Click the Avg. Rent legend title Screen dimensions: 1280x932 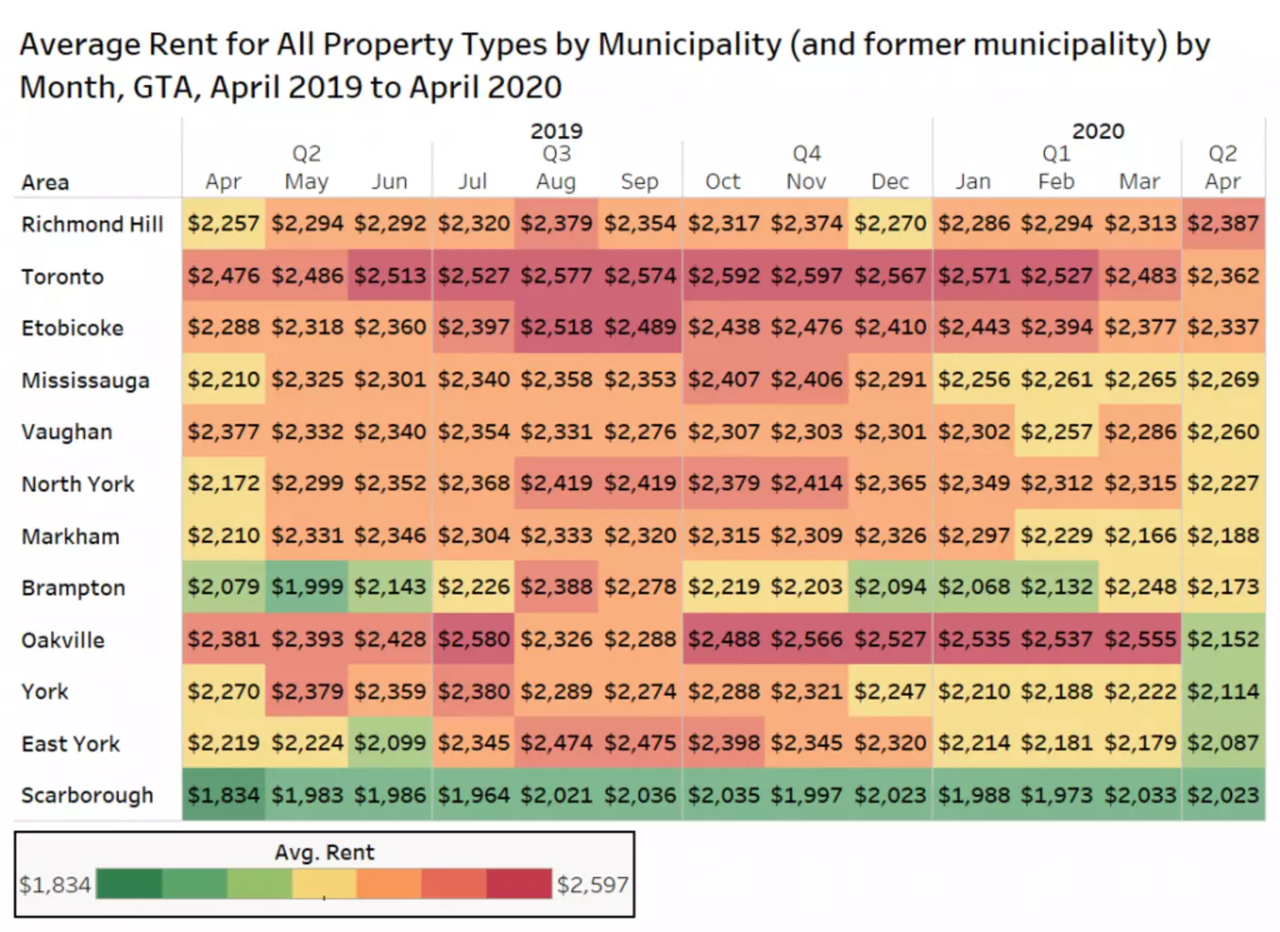(324, 853)
